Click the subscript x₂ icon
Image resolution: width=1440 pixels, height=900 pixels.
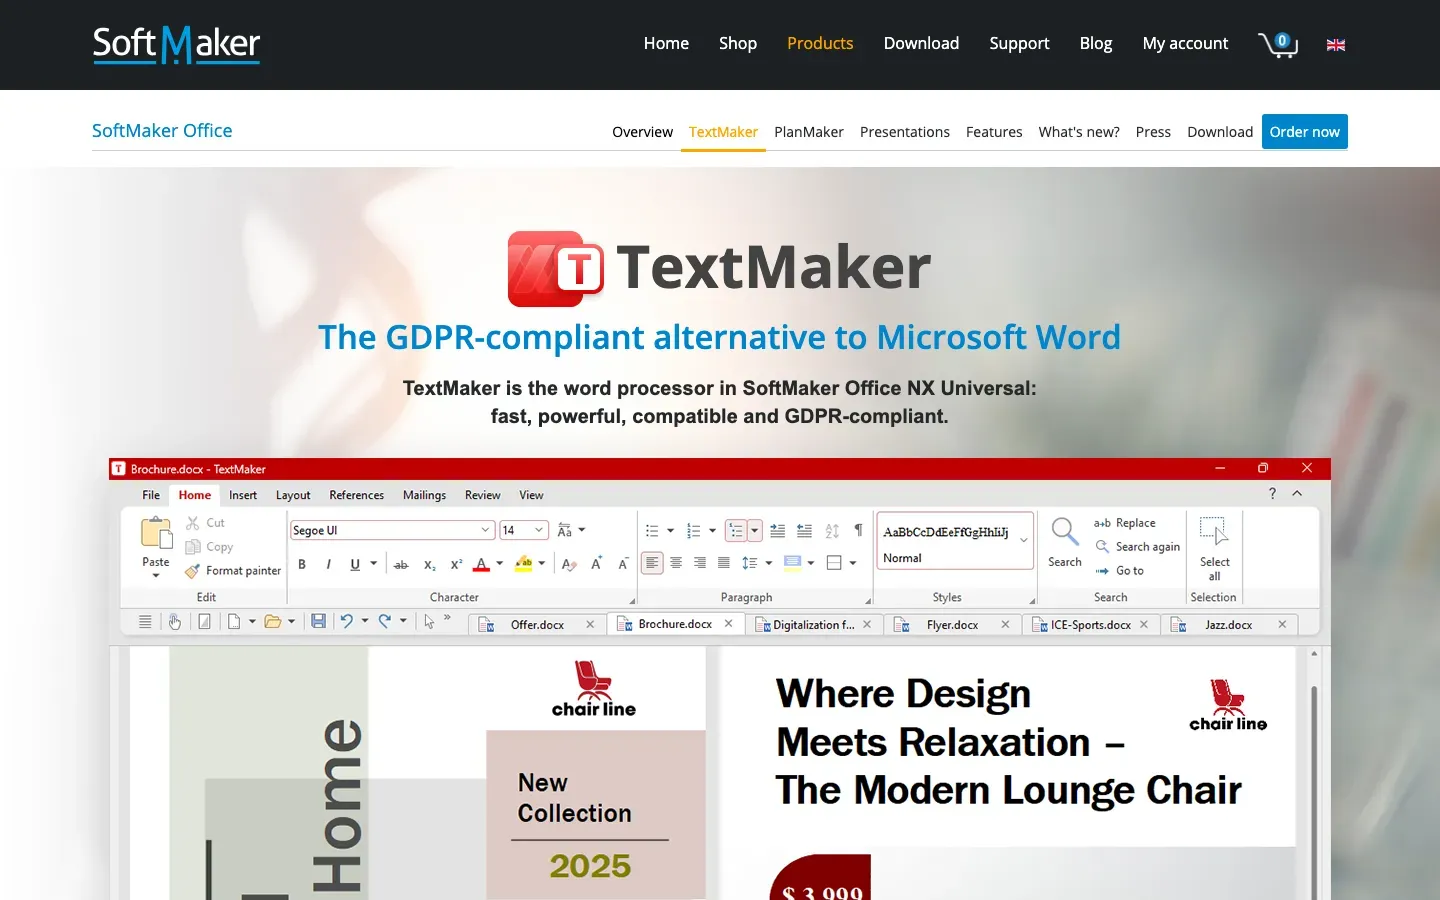(429, 564)
